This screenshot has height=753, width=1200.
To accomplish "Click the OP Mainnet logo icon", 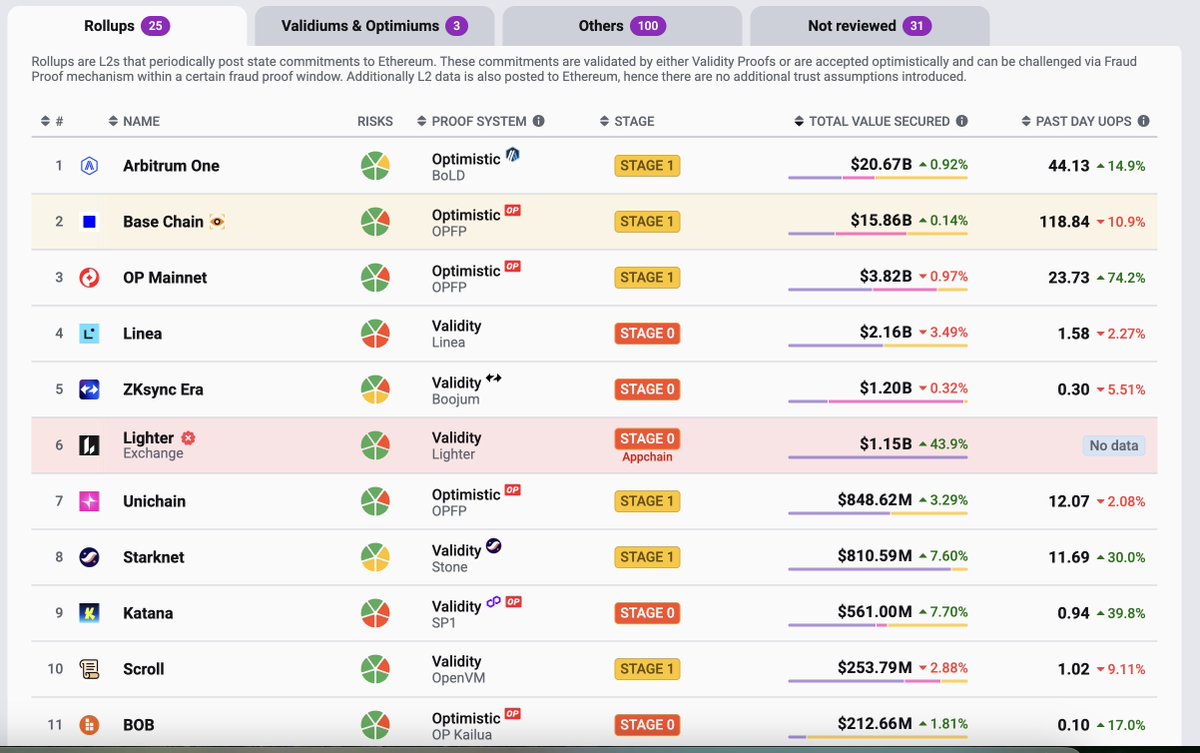I will tap(89, 278).
